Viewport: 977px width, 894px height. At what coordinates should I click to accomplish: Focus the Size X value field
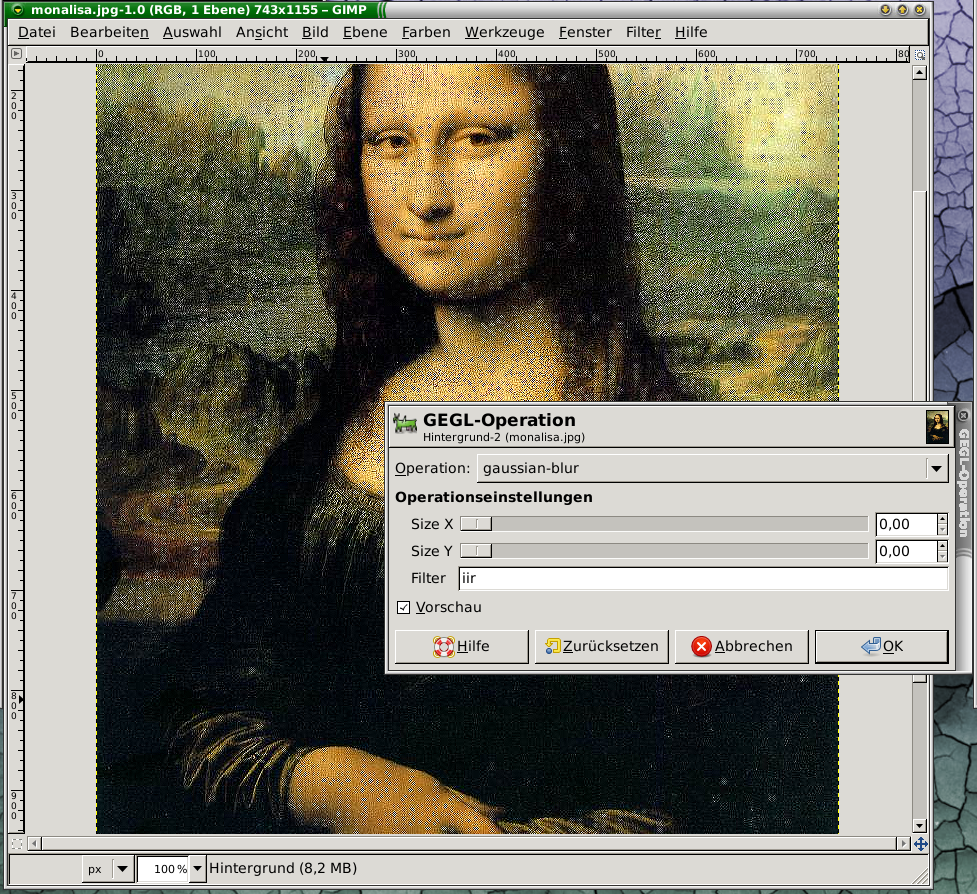pos(906,524)
